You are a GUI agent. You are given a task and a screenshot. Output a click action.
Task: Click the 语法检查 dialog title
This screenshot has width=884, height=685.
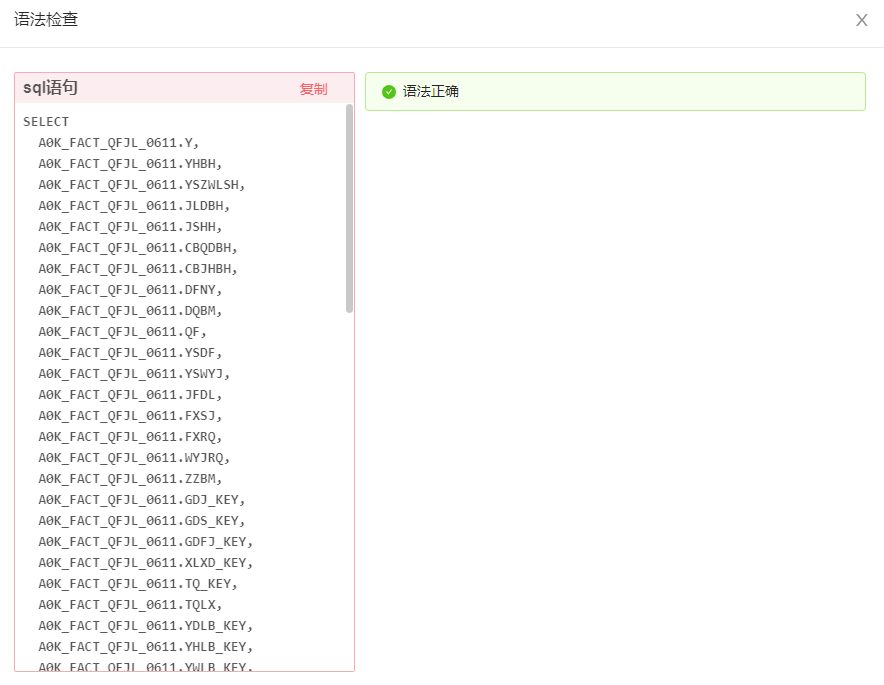coord(46,19)
